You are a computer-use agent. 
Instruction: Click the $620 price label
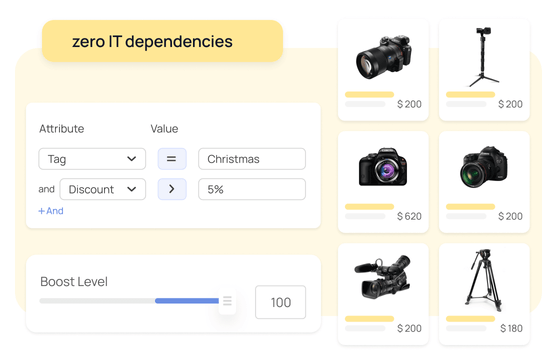[409, 216]
